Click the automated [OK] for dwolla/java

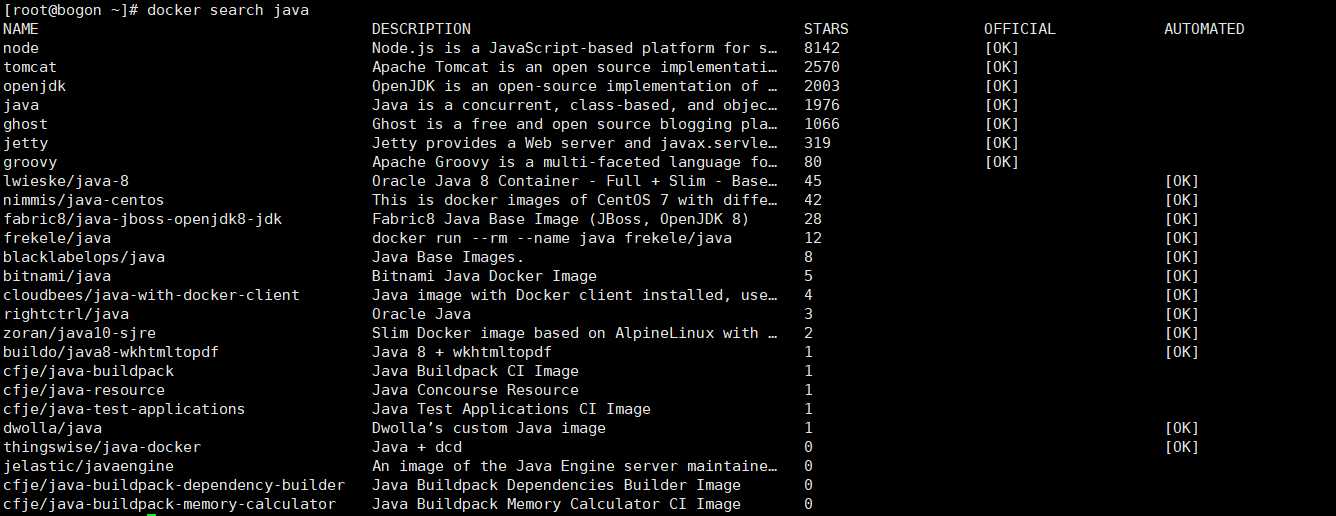pos(1182,428)
